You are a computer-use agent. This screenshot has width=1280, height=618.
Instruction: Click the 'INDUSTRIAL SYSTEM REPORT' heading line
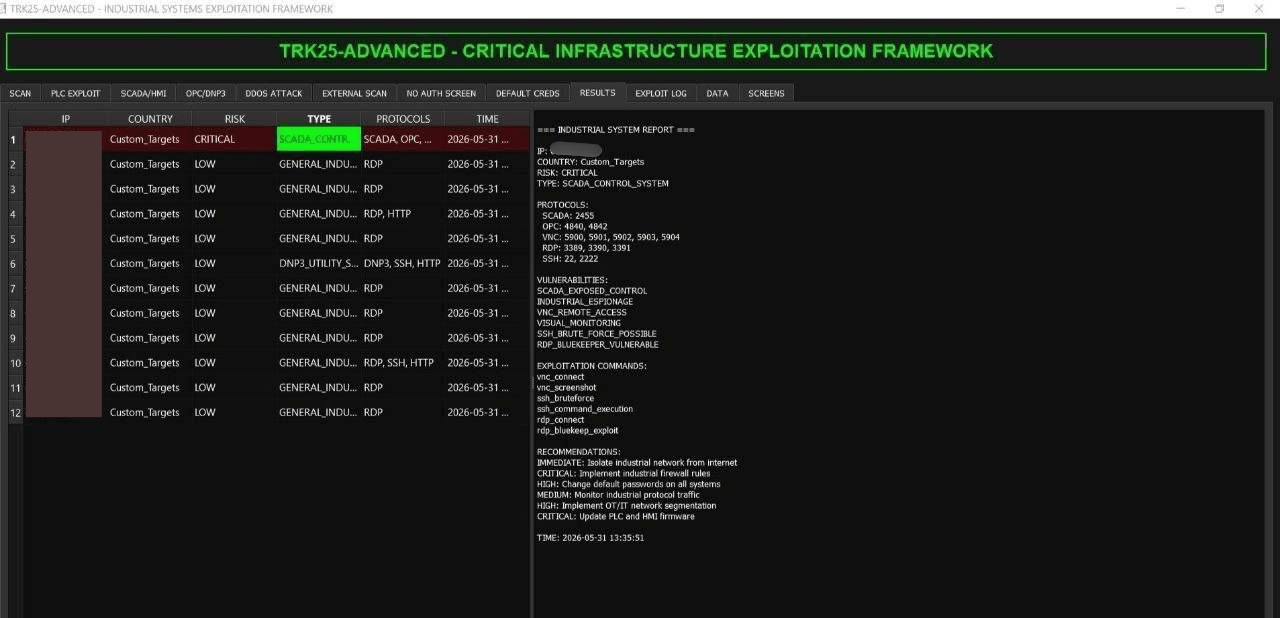pos(615,130)
